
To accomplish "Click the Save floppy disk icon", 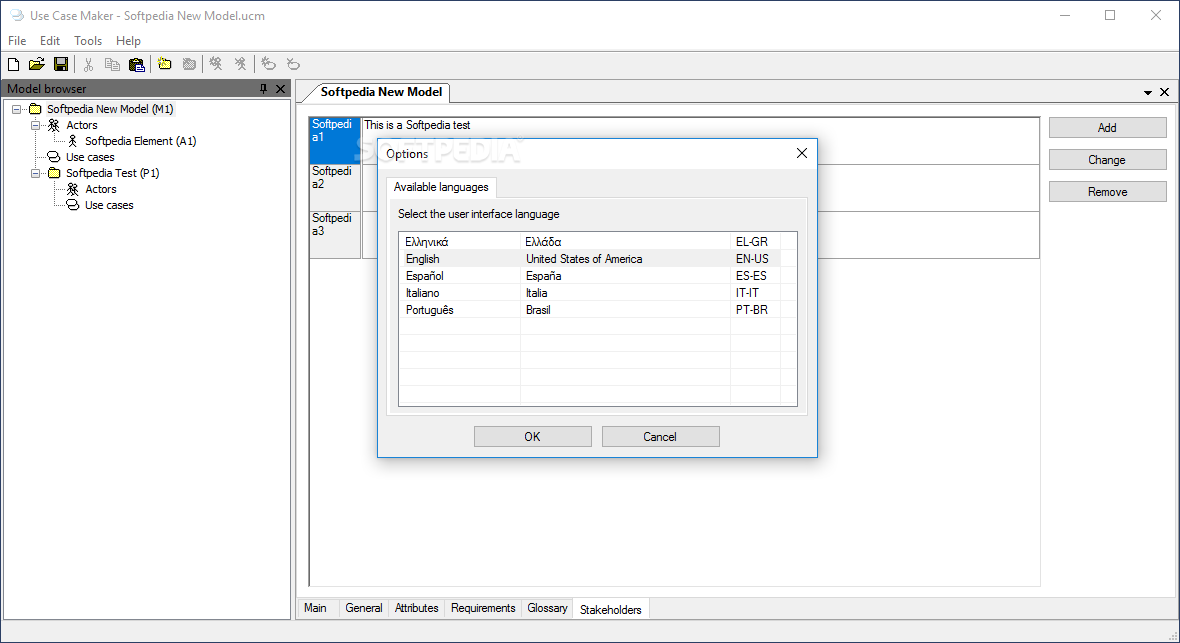I will click(61, 65).
